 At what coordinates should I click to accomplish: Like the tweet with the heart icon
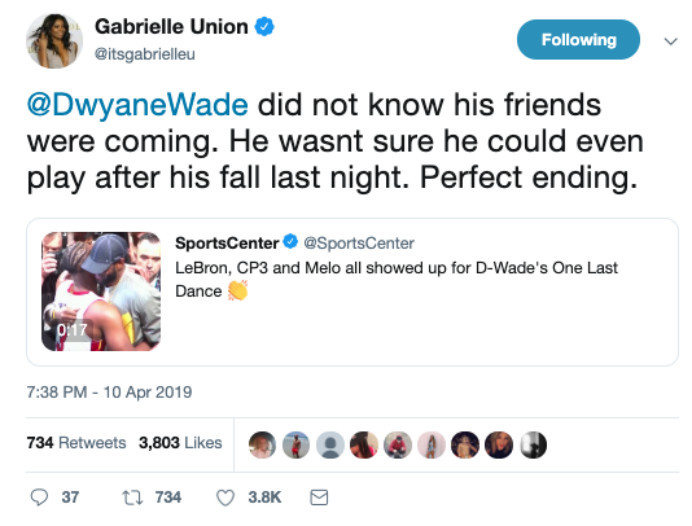point(226,496)
